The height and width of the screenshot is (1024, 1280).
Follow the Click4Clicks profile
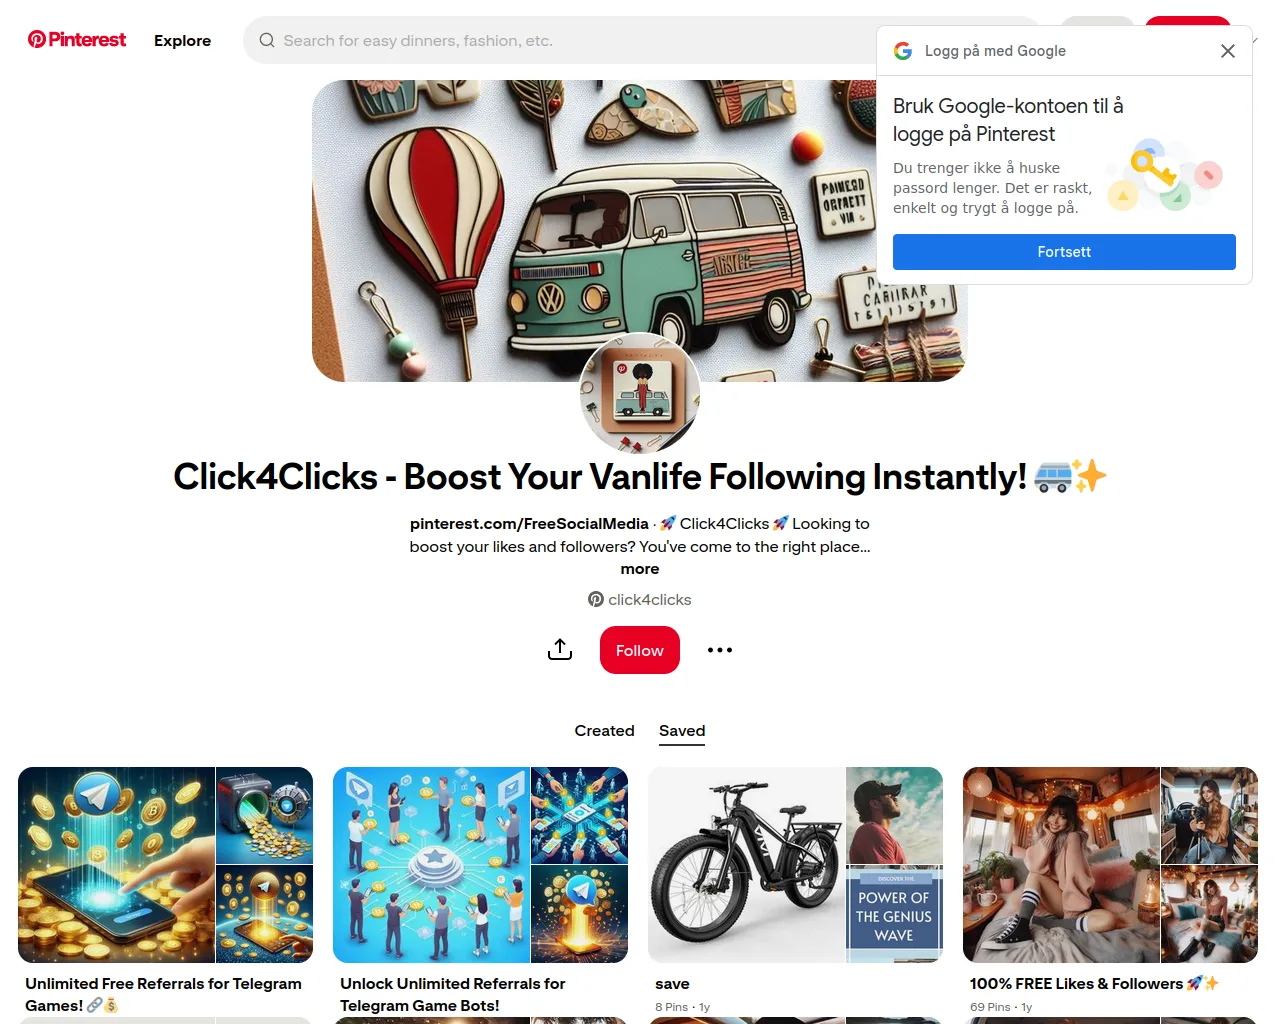pos(640,650)
